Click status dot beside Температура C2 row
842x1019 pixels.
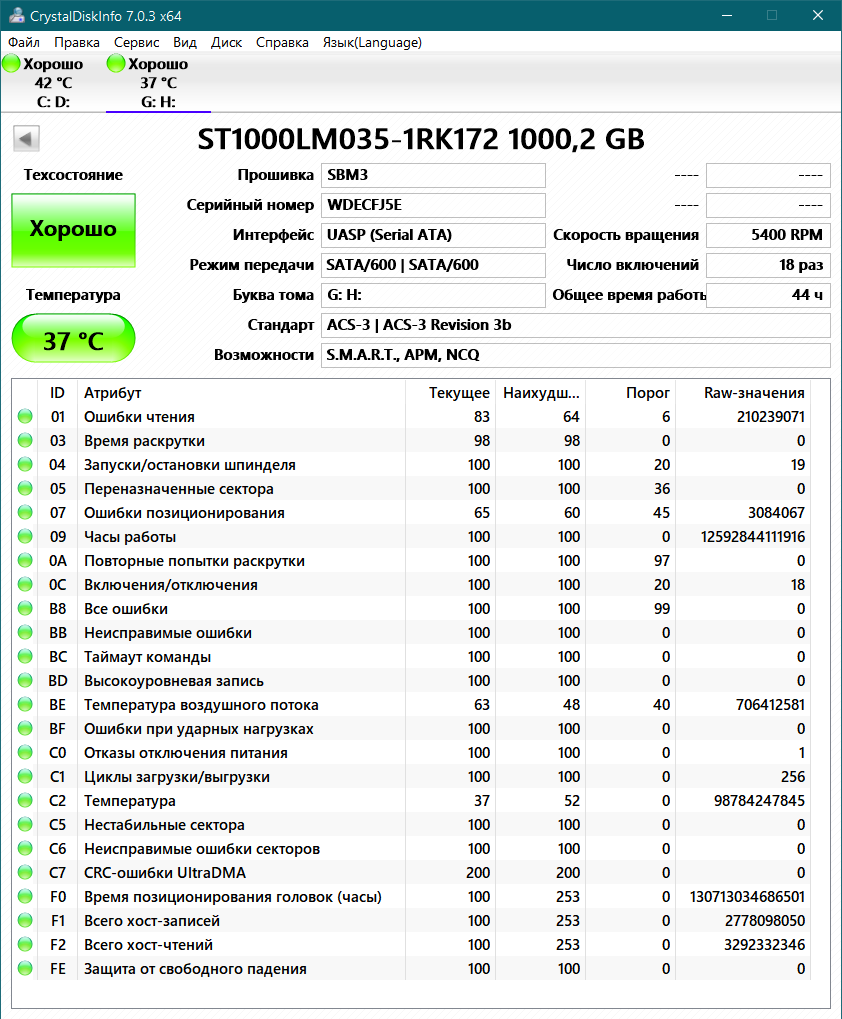(x=25, y=801)
